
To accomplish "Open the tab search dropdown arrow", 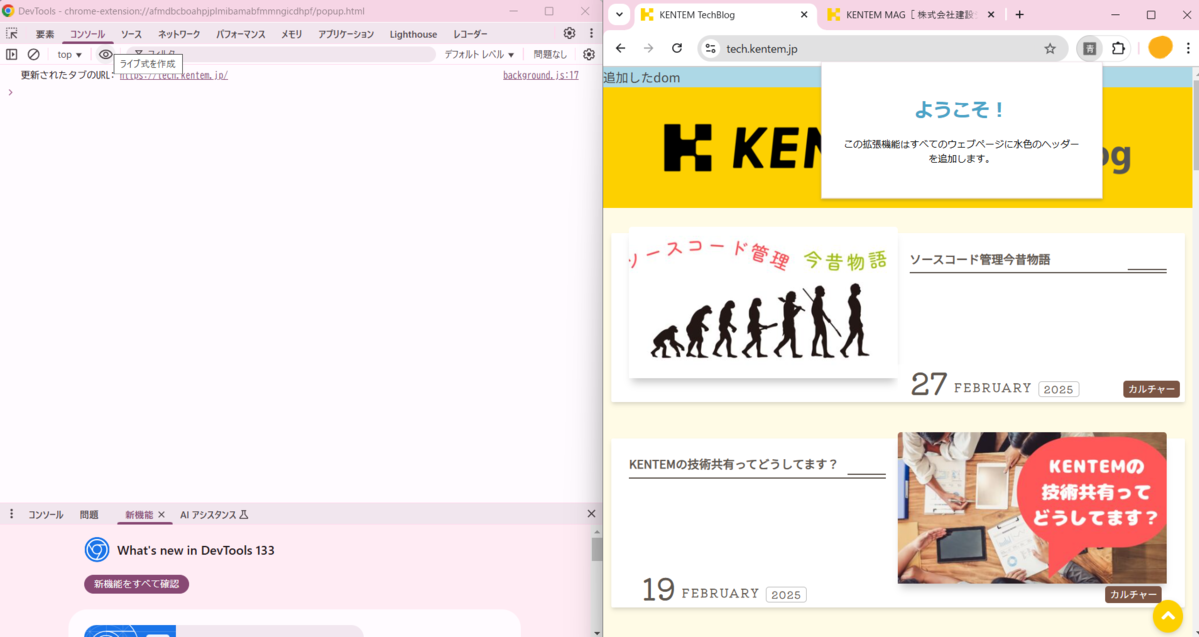I will point(619,15).
